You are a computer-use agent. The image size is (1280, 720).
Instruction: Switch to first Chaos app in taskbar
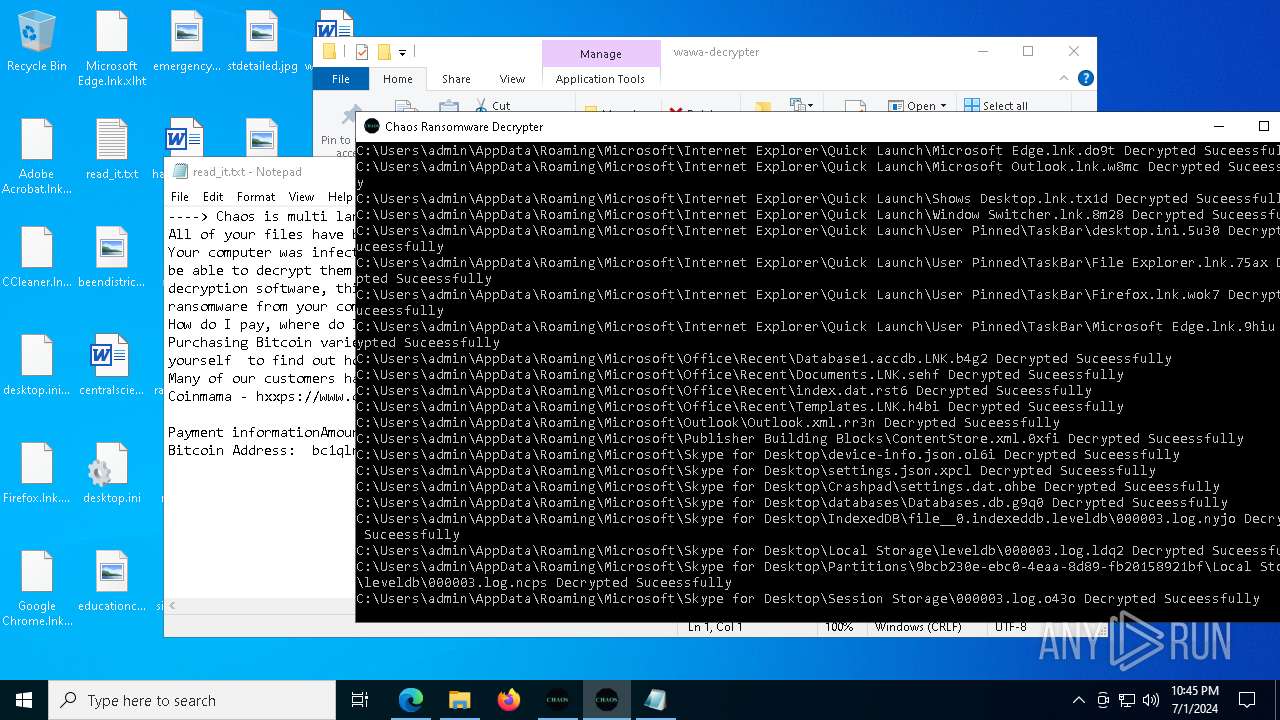[557, 700]
